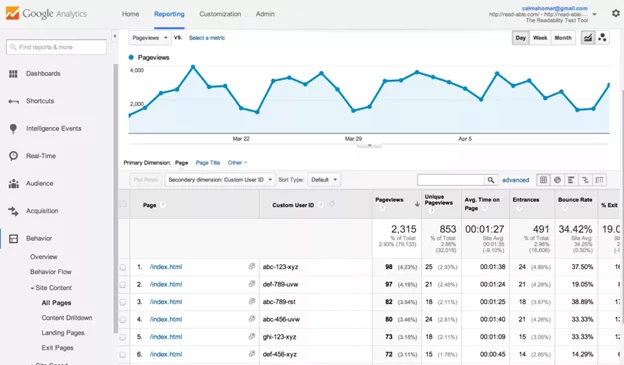
Task: Expand the chart handle below timeline
Action: pyautogui.click(x=369, y=145)
